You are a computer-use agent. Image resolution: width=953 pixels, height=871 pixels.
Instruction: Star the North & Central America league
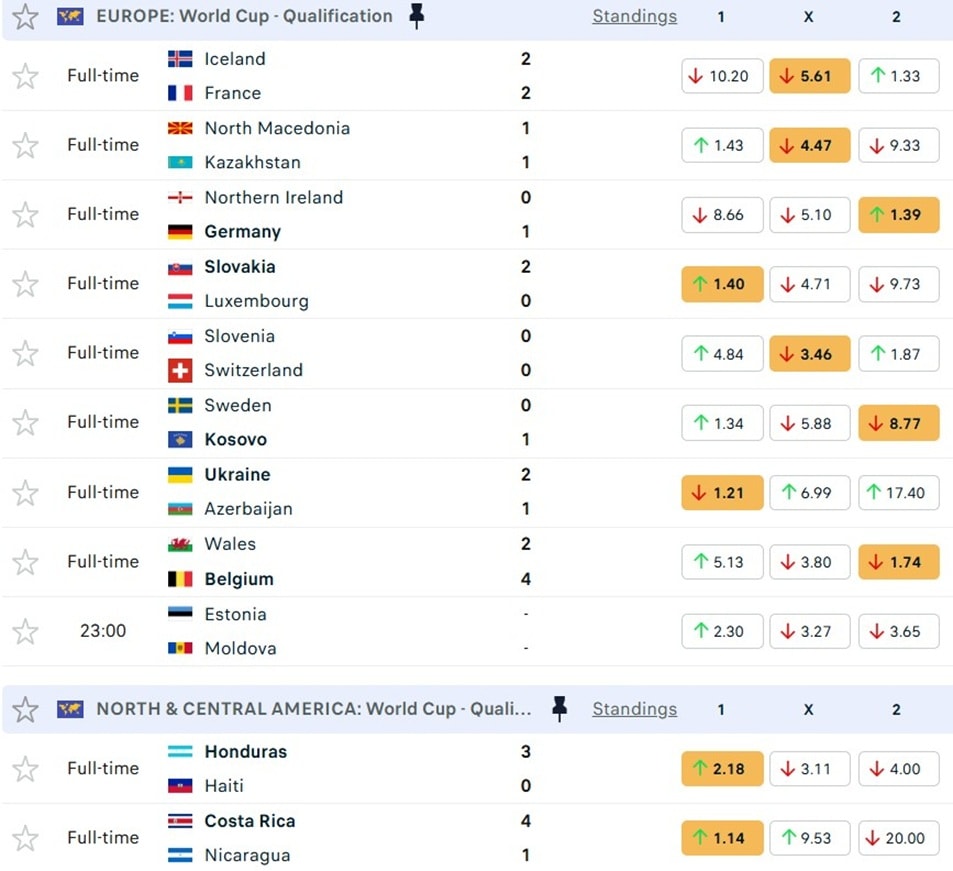25,709
